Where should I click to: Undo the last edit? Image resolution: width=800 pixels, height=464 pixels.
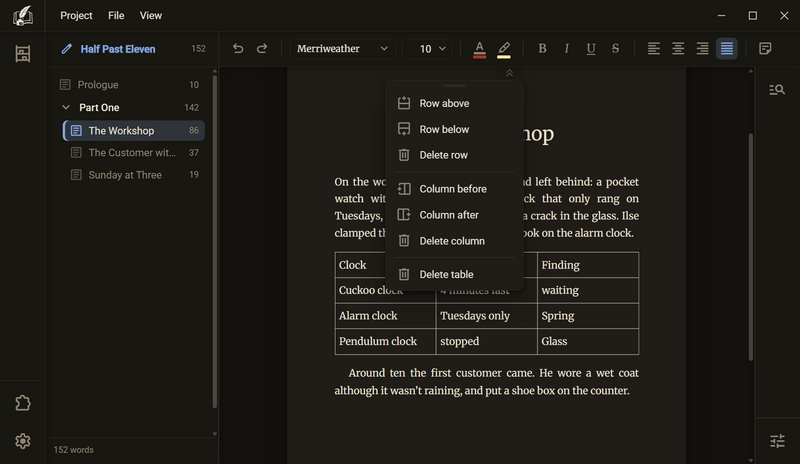[x=238, y=48]
